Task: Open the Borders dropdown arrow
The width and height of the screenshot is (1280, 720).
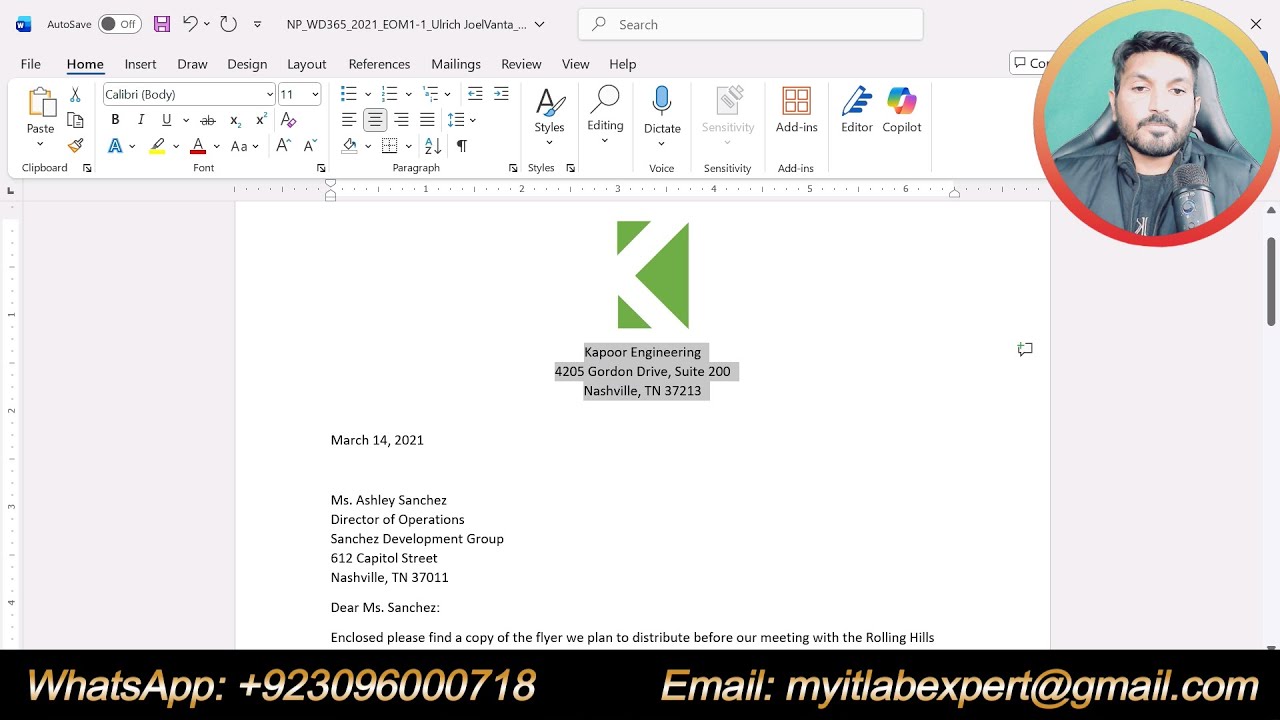Action: point(408,146)
